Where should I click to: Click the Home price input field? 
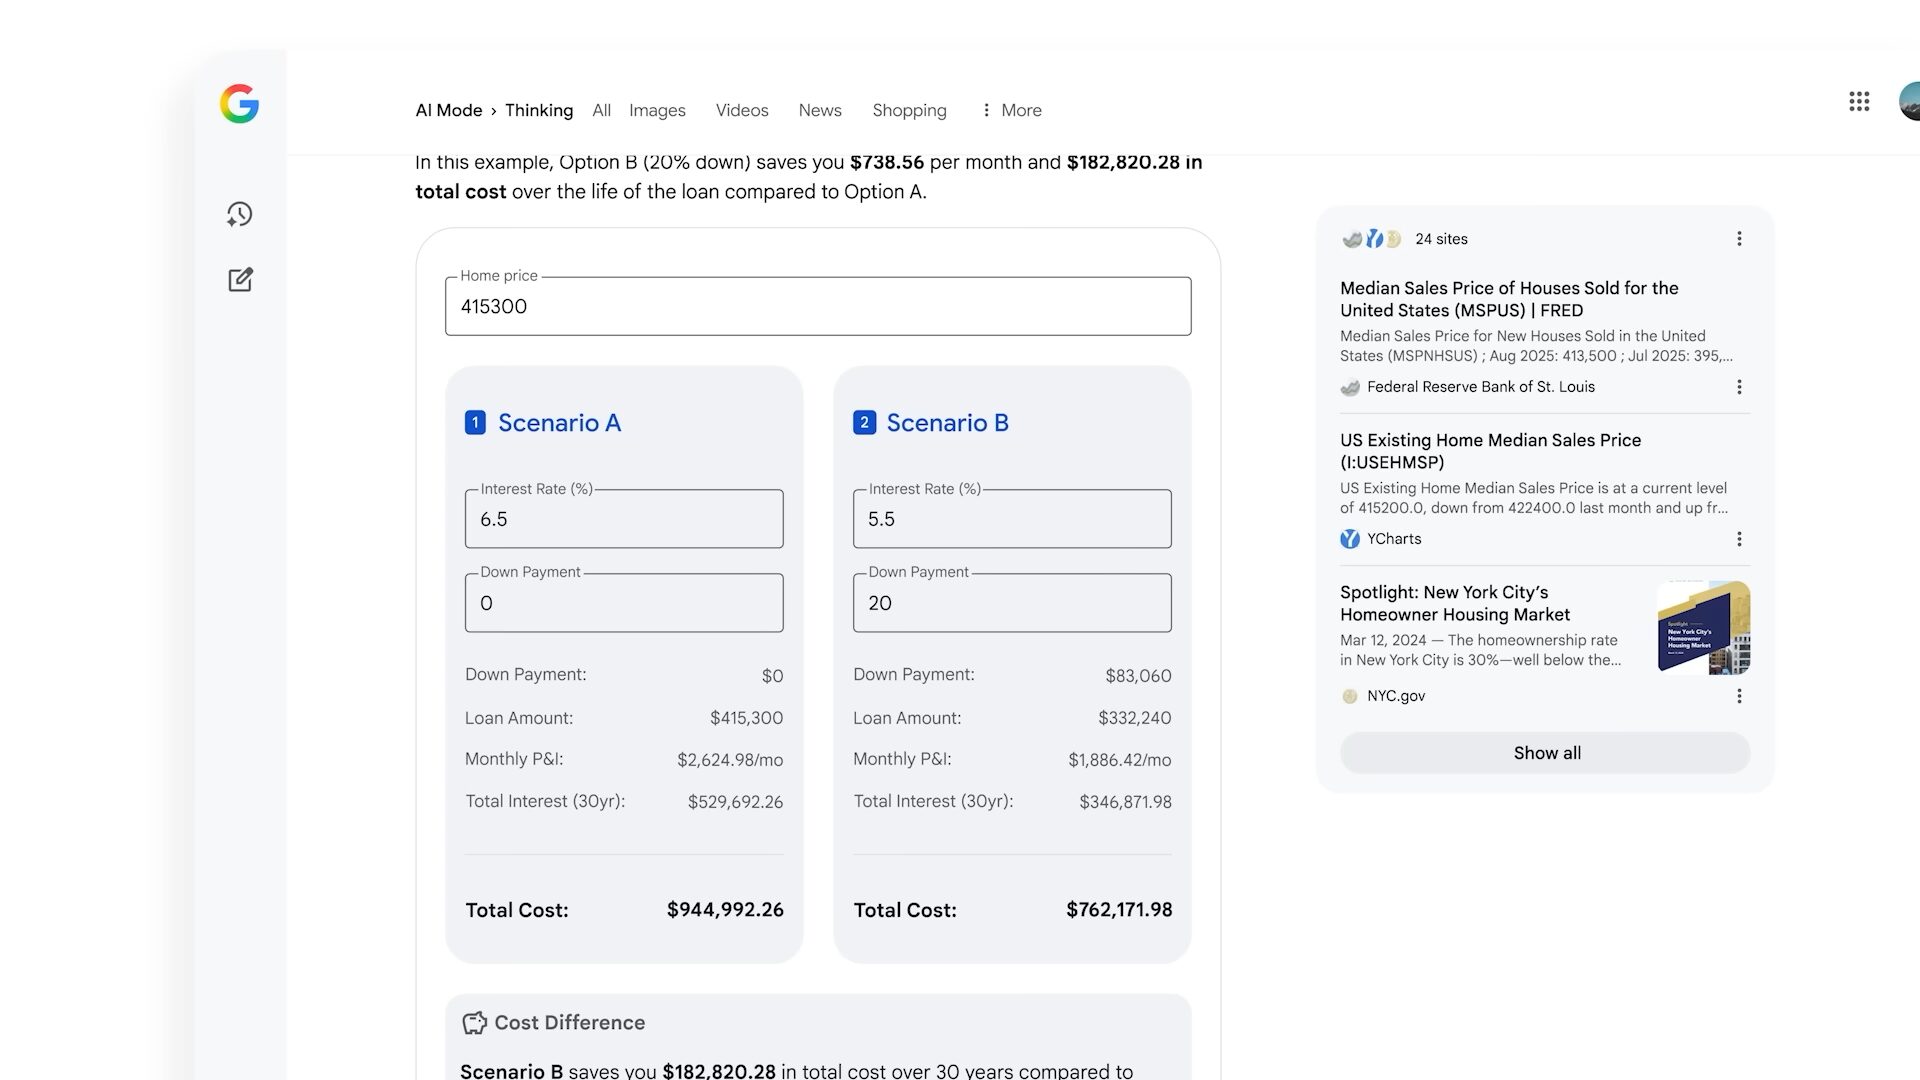(x=817, y=307)
